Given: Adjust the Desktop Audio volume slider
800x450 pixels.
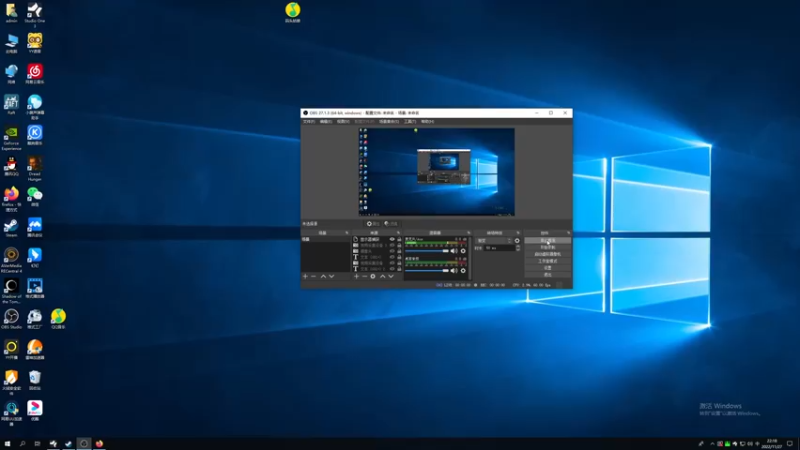Looking at the screenshot, I should (427, 270).
